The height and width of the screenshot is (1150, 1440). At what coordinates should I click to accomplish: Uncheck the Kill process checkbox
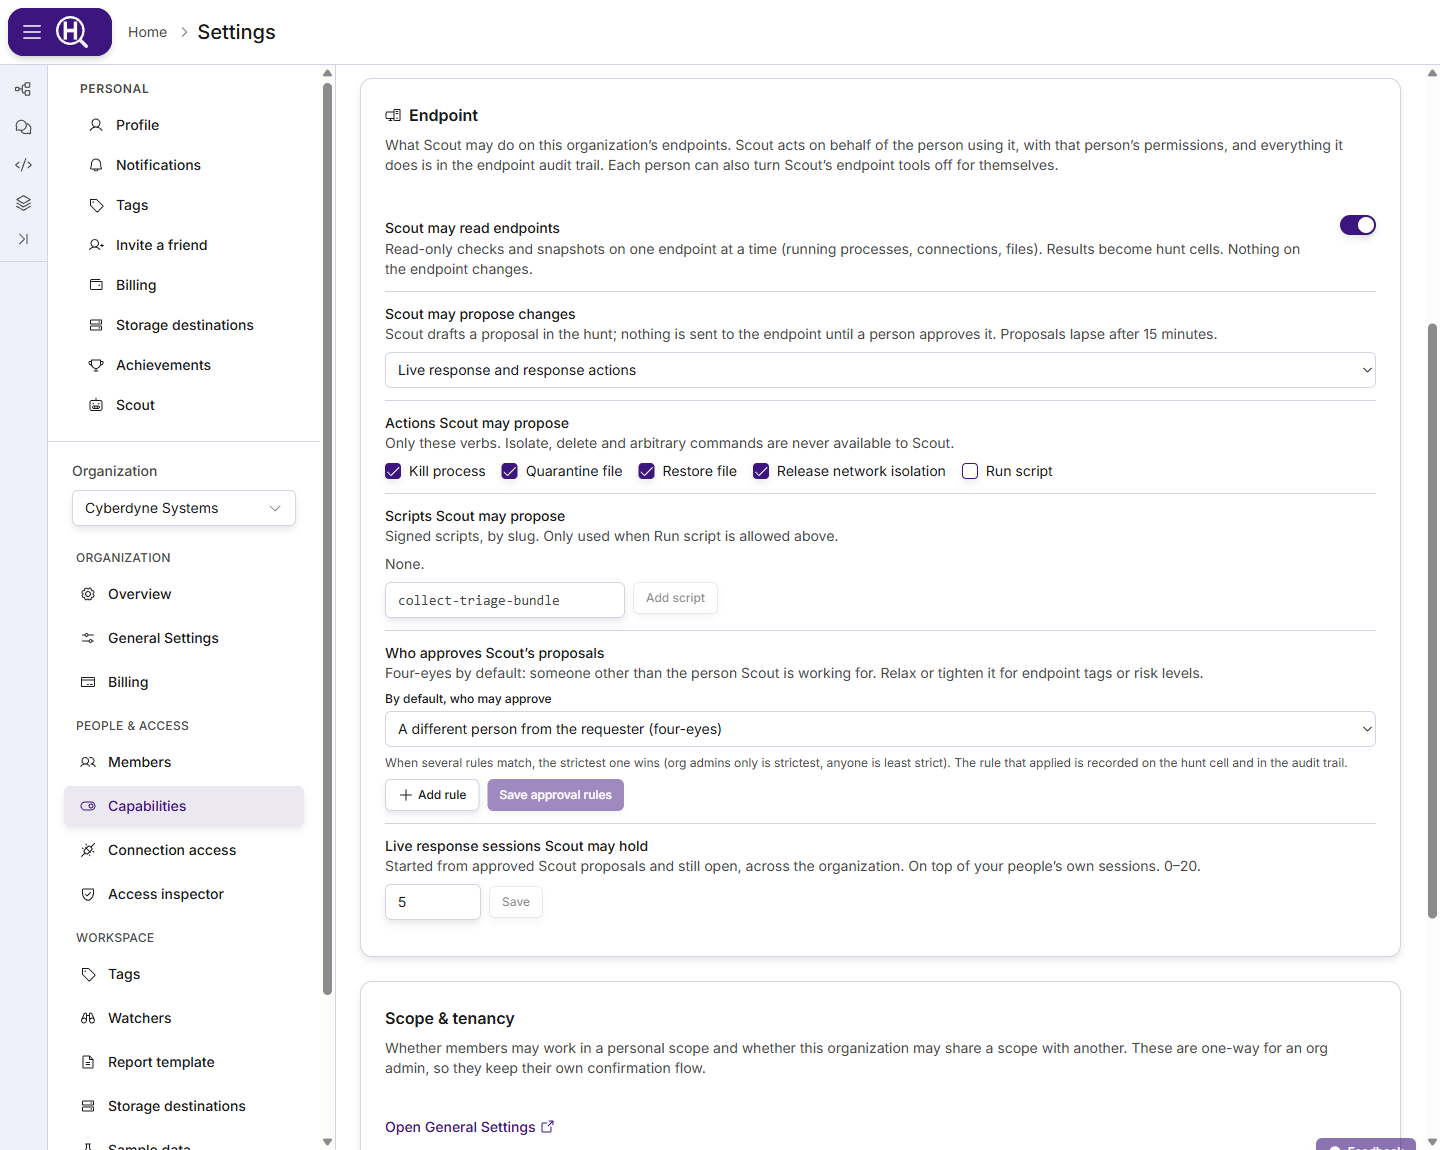point(393,471)
